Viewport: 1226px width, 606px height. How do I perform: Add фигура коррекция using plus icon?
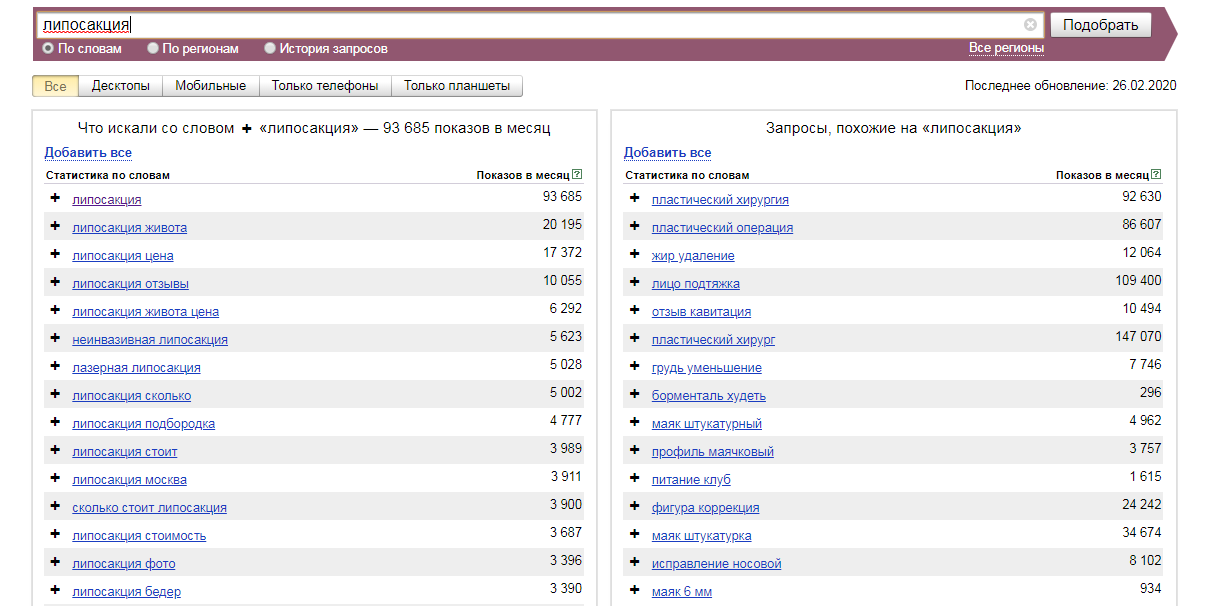pyautogui.click(x=634, y=506)
